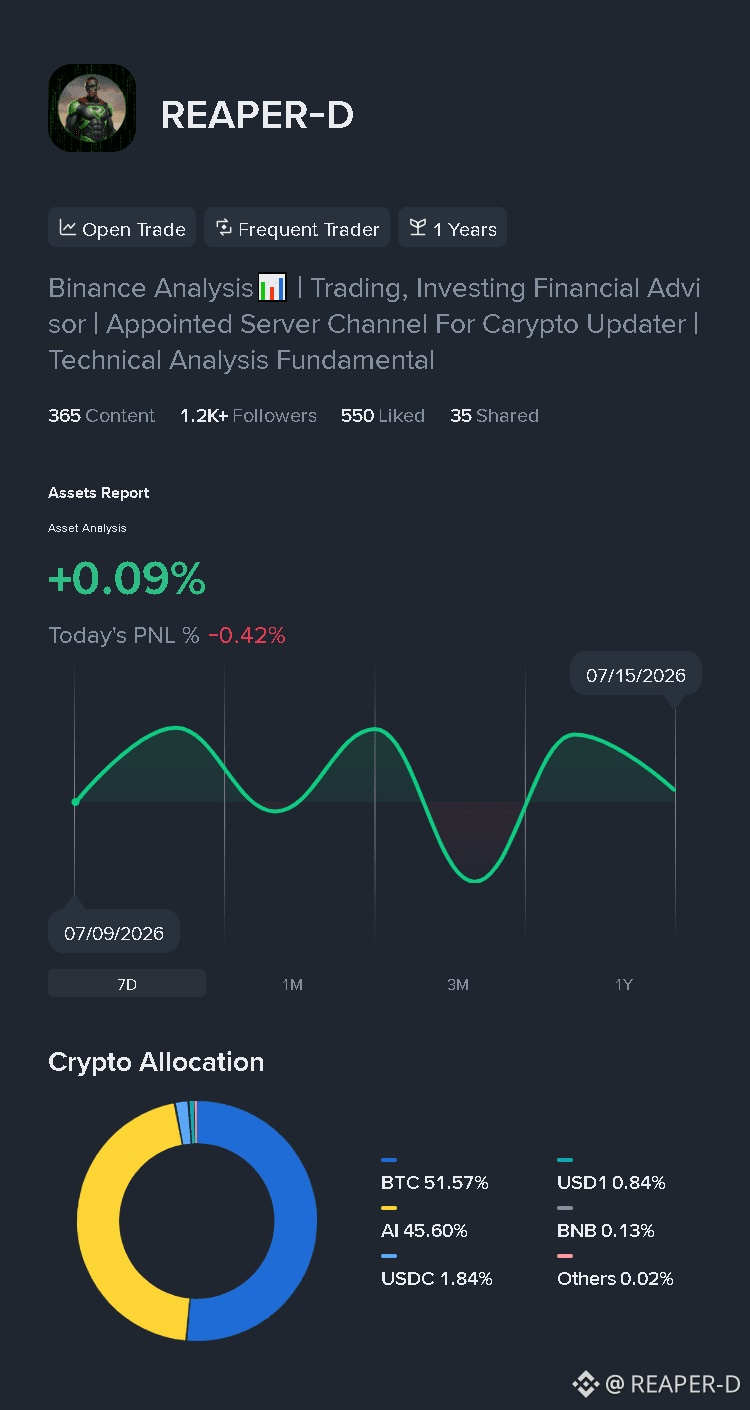Viewport: 750px width, 1410px height.
Task: Click the 1 Years sprout icon
Action: 418,228
